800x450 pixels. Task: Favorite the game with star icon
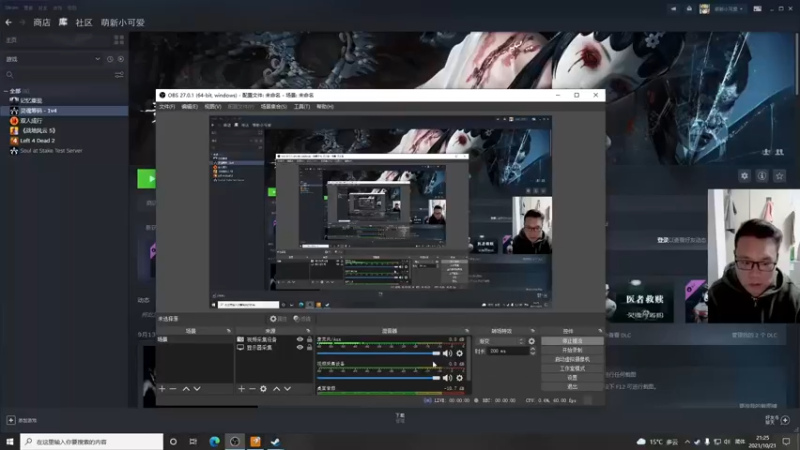tap(779, 176)
